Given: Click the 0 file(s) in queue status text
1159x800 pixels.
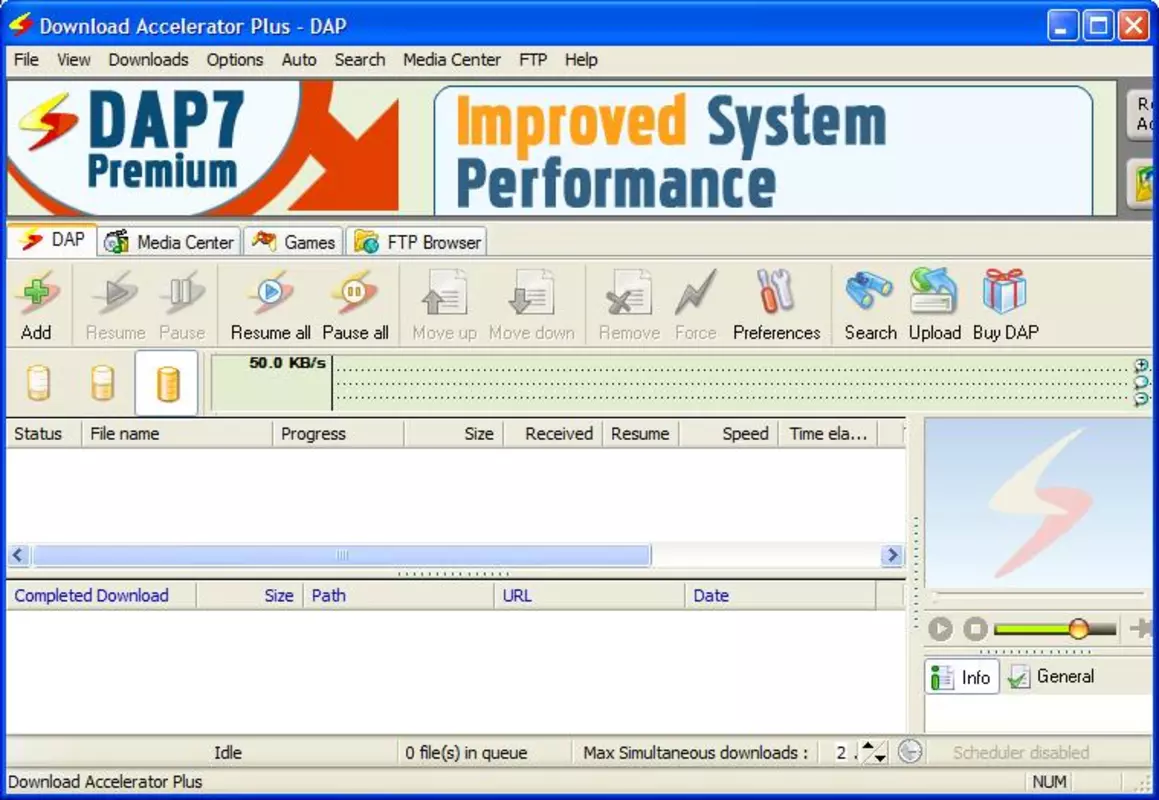Looking at the screenshot, I should pos(466,753).
